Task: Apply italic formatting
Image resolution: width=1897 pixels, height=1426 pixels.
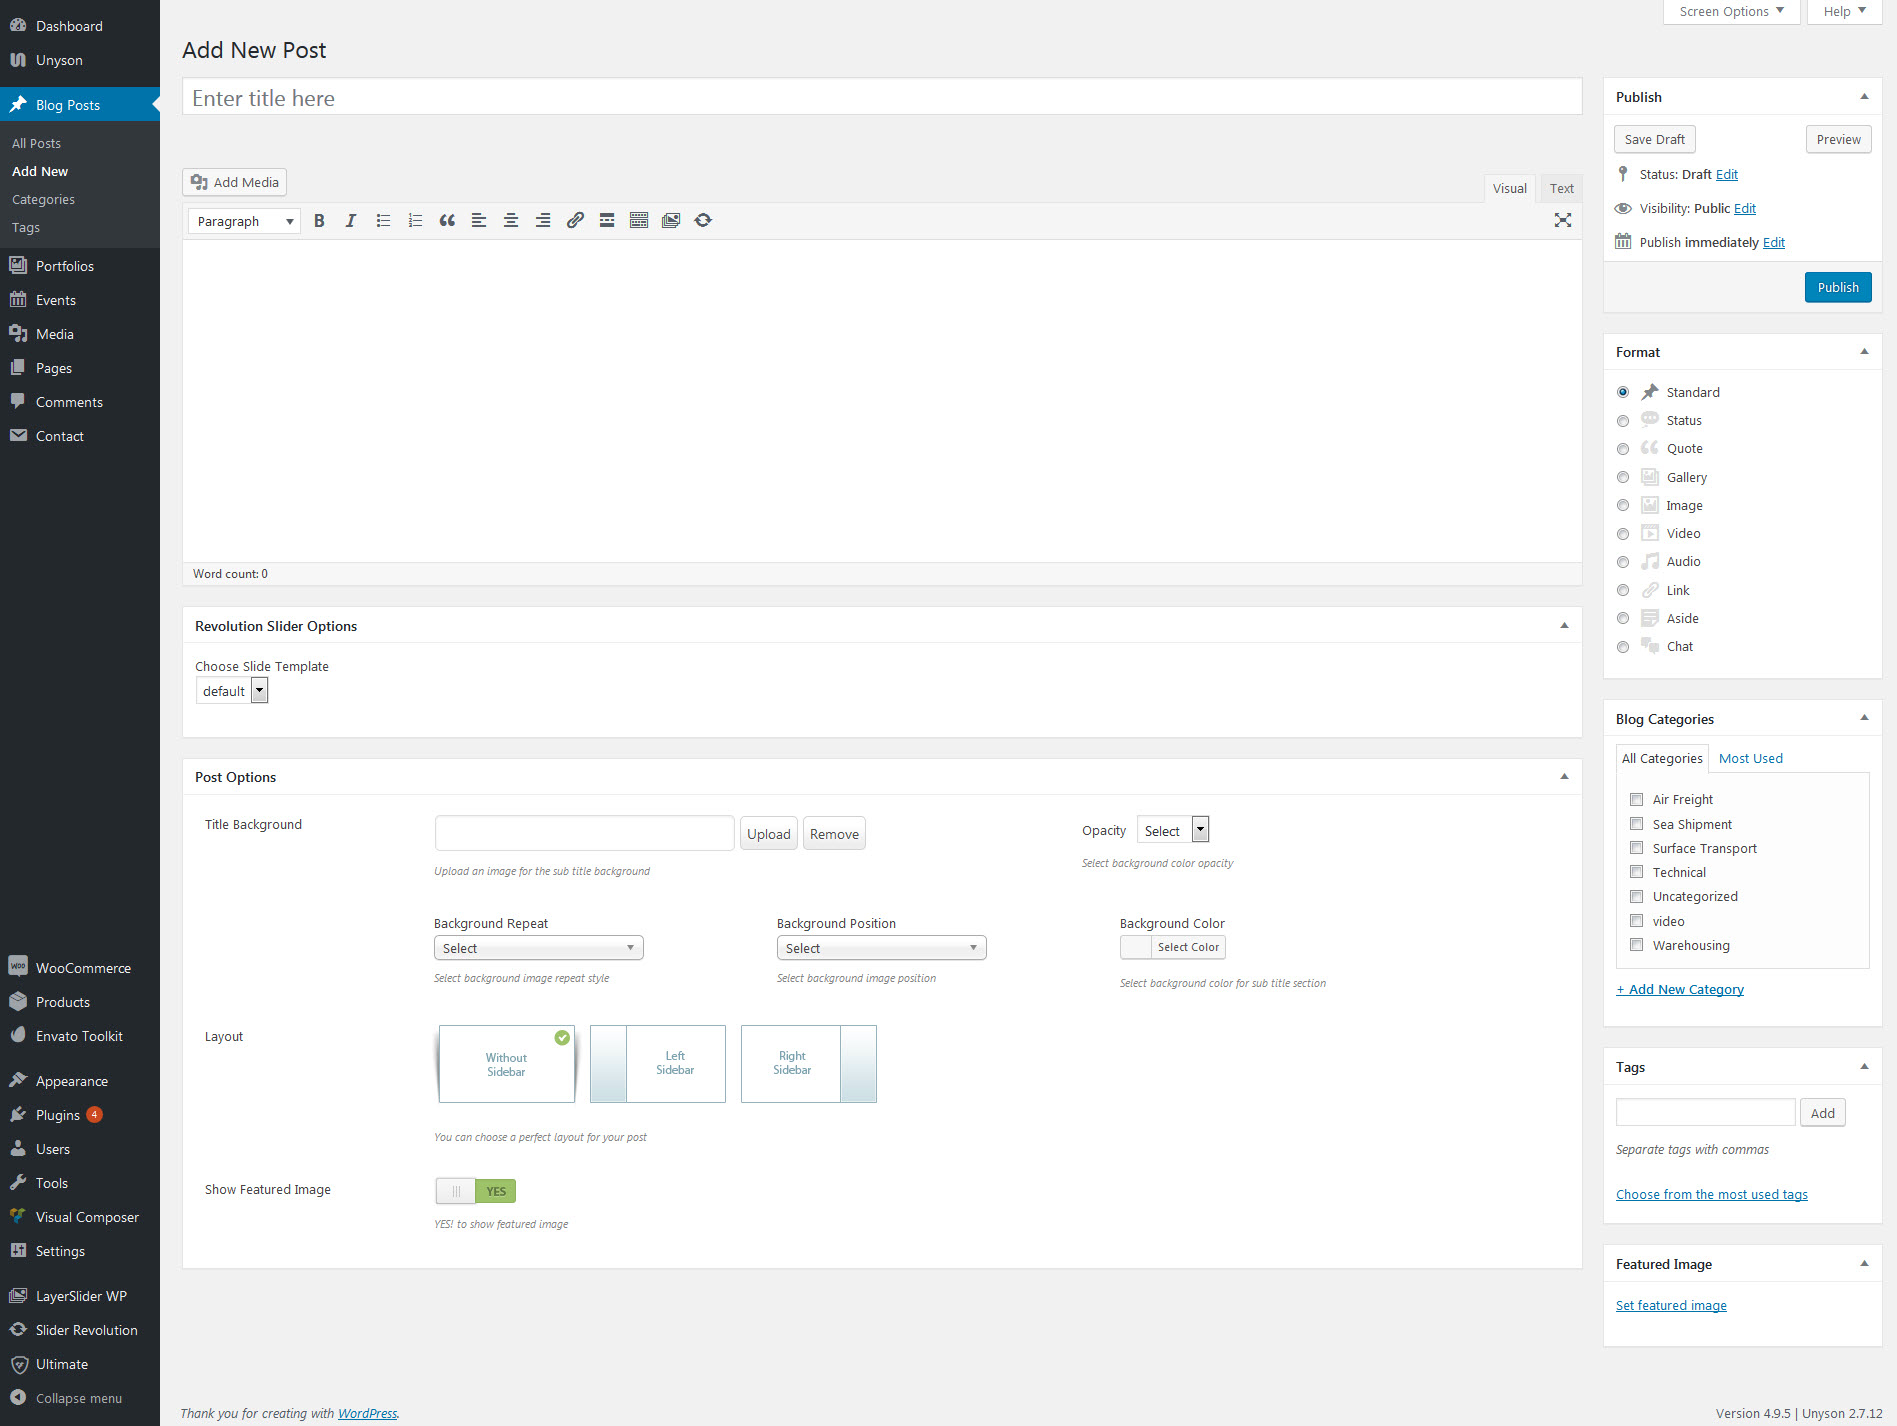Action: tap(350, 220)
